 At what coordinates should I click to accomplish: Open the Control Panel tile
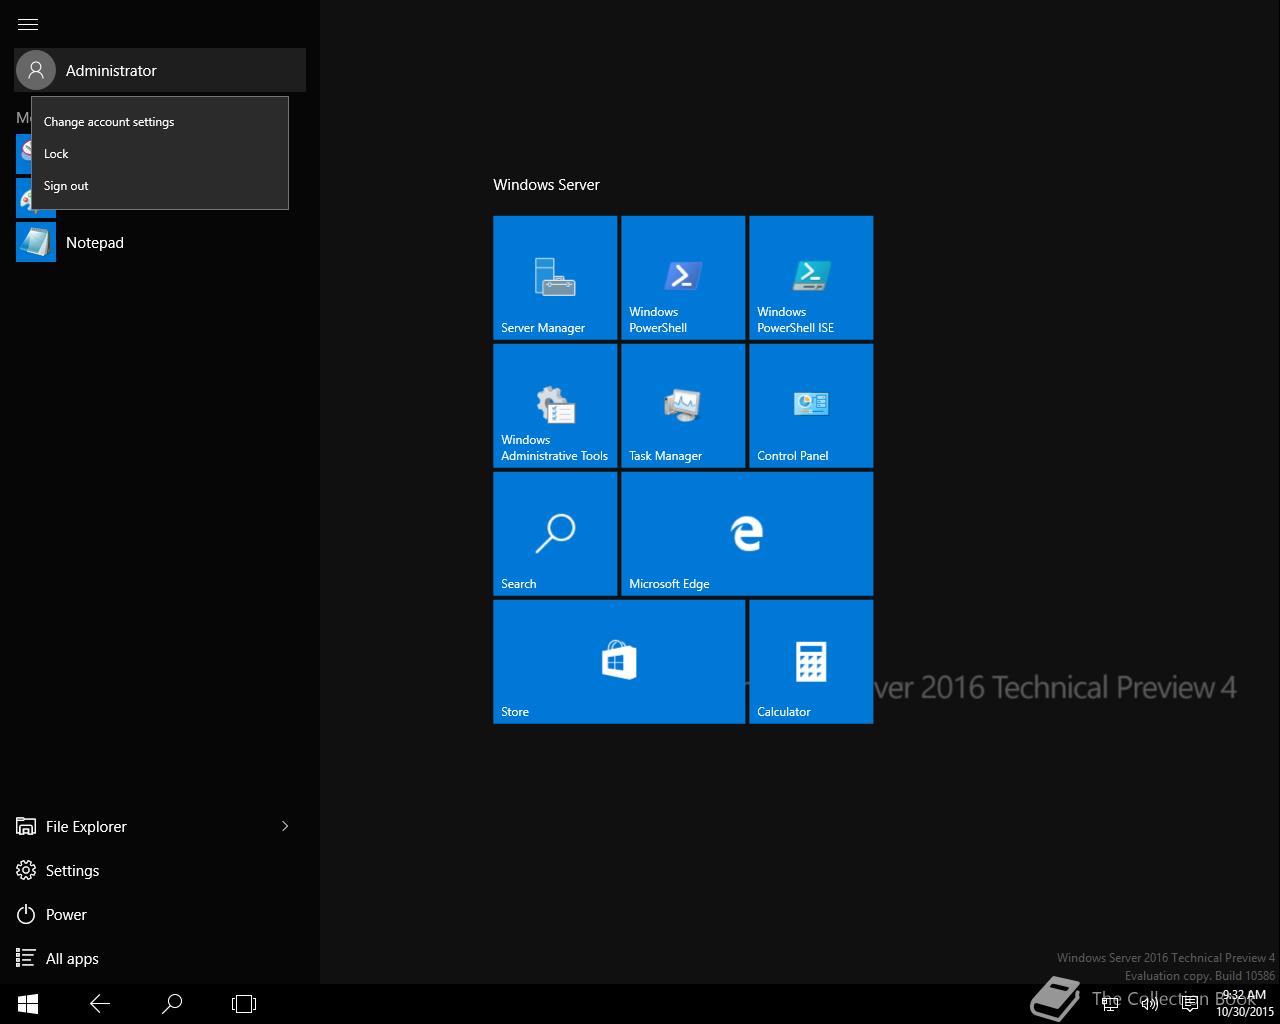coord(811,406)
